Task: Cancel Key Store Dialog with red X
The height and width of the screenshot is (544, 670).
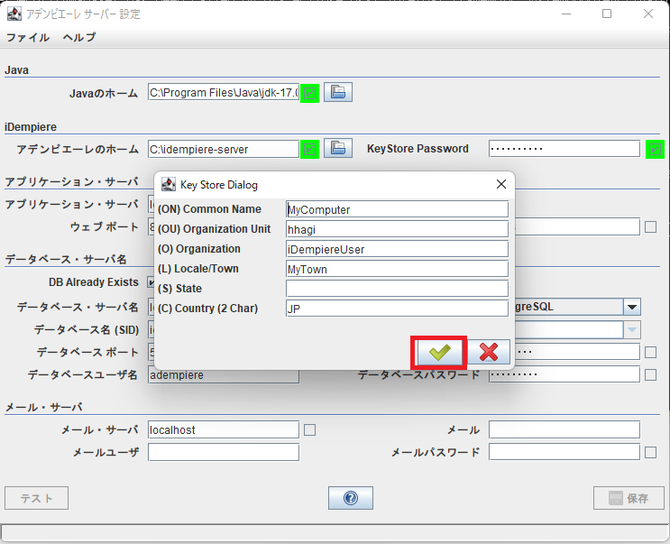Action: 489,352
